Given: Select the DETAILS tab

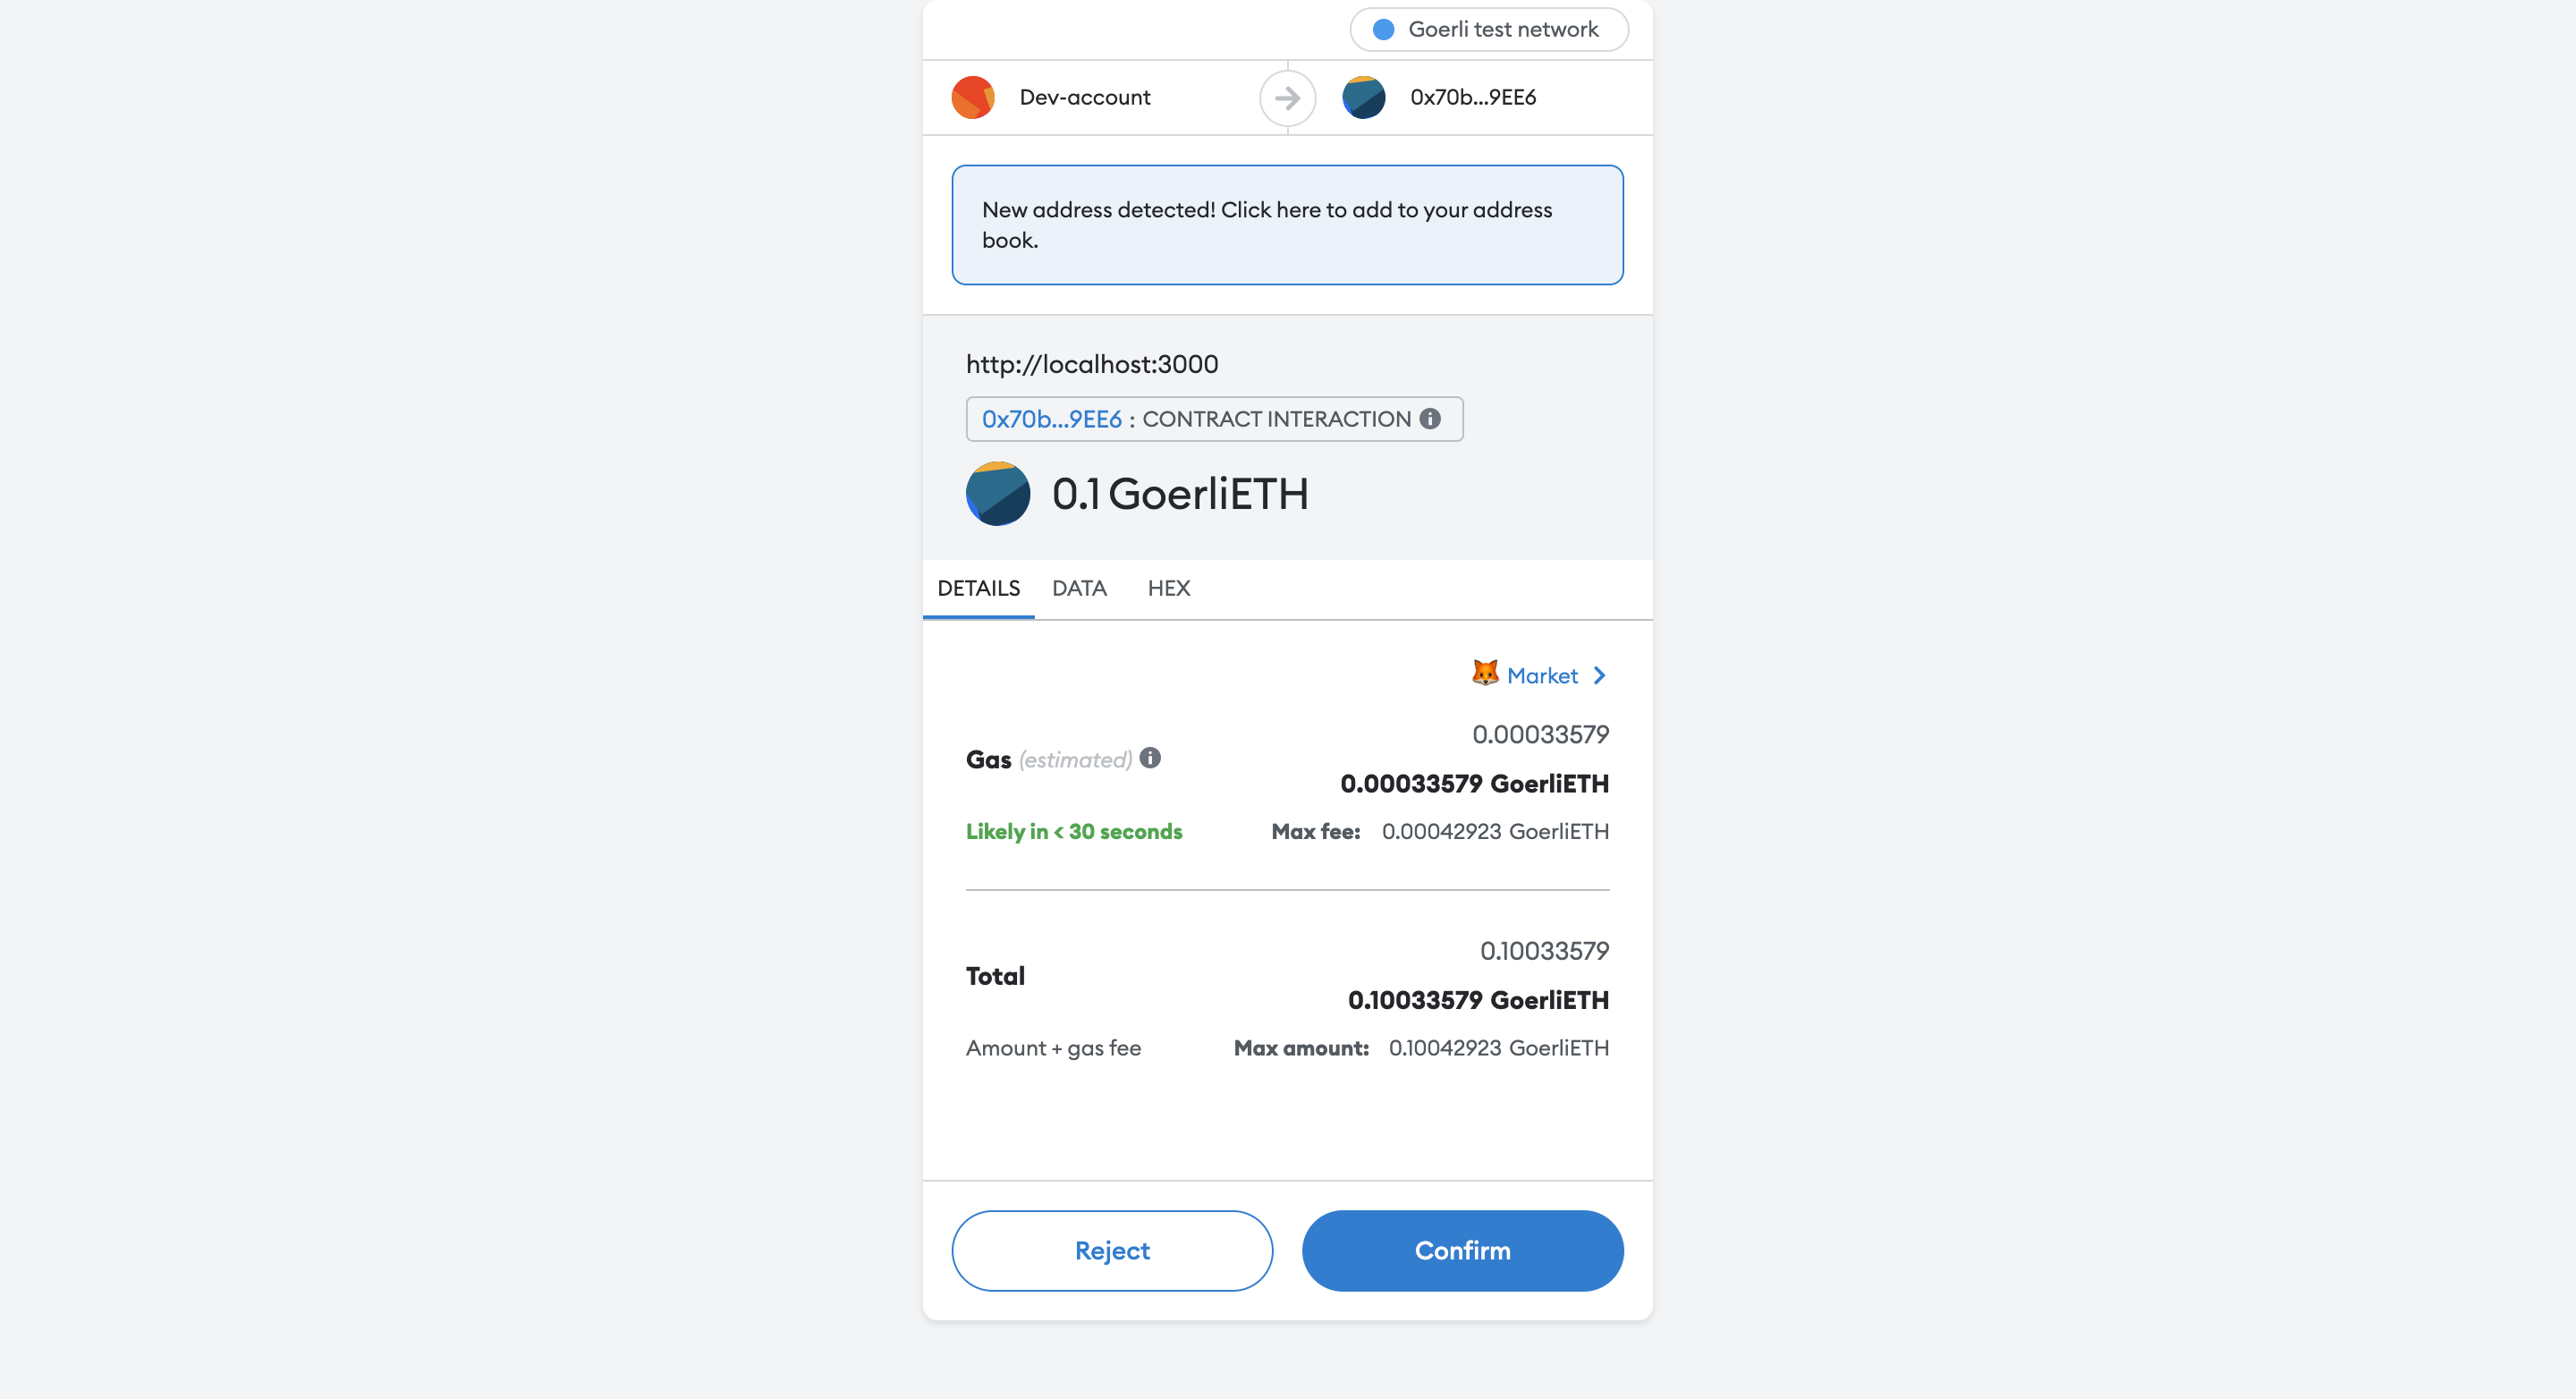Looking at the screenshot, I should coord(978,588).
